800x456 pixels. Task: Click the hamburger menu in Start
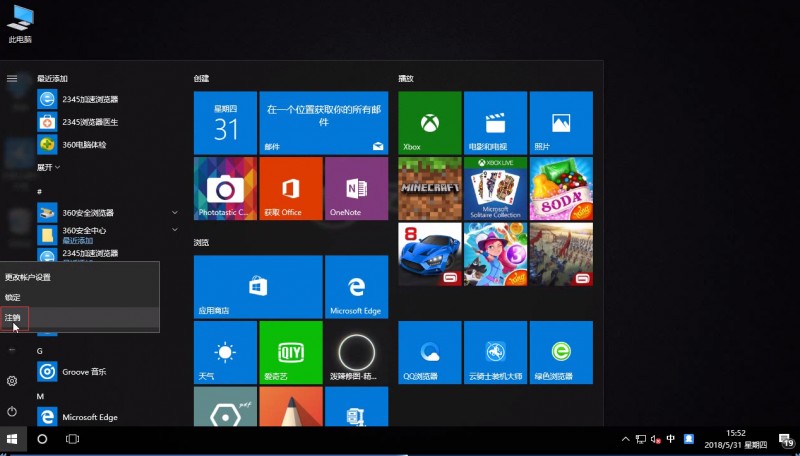coord(12,79)
